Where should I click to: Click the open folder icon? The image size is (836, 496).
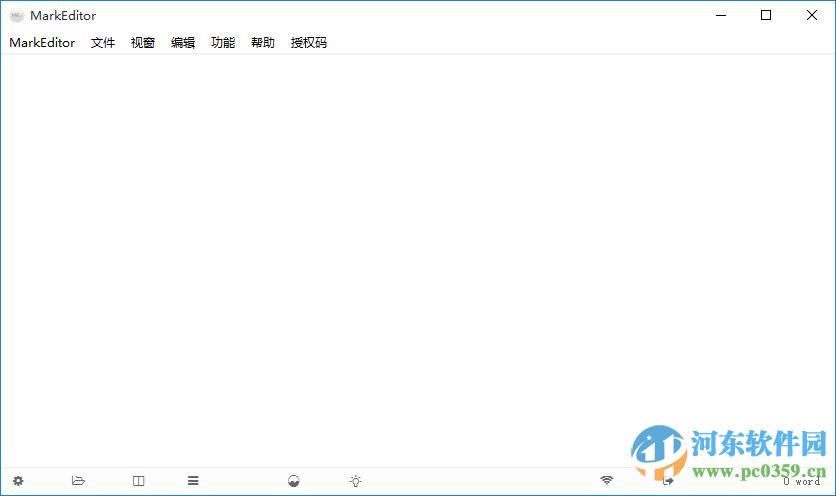click(x=78, y=481)
